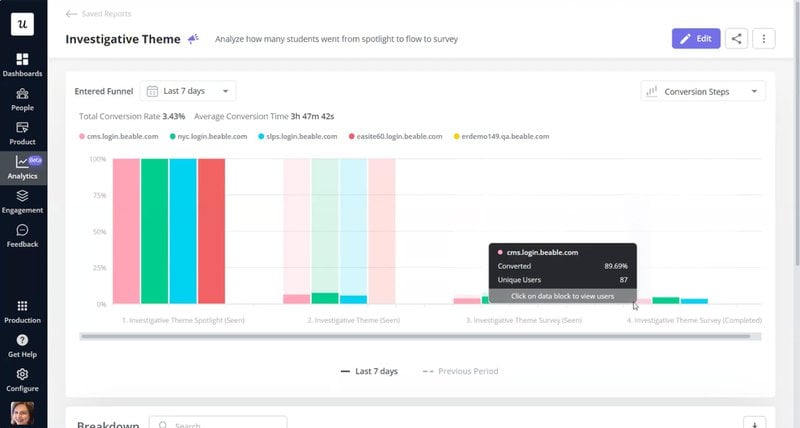Open the Feedback sidebar icon

(22, 235)
